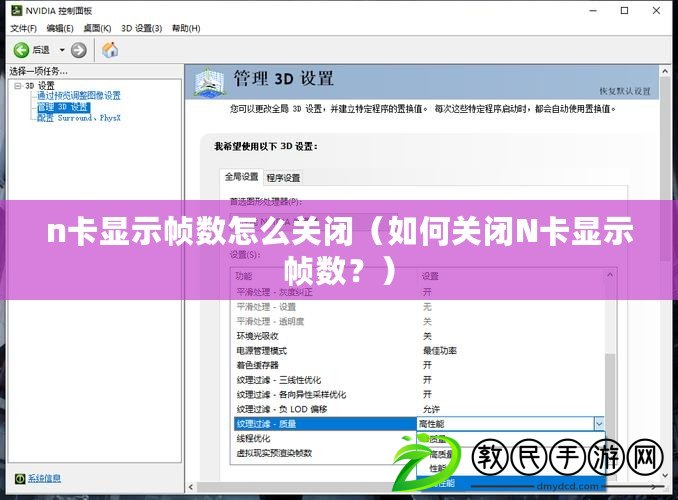Select 通过预览调整图像设置 in the task tree

(x=79, y=96)
